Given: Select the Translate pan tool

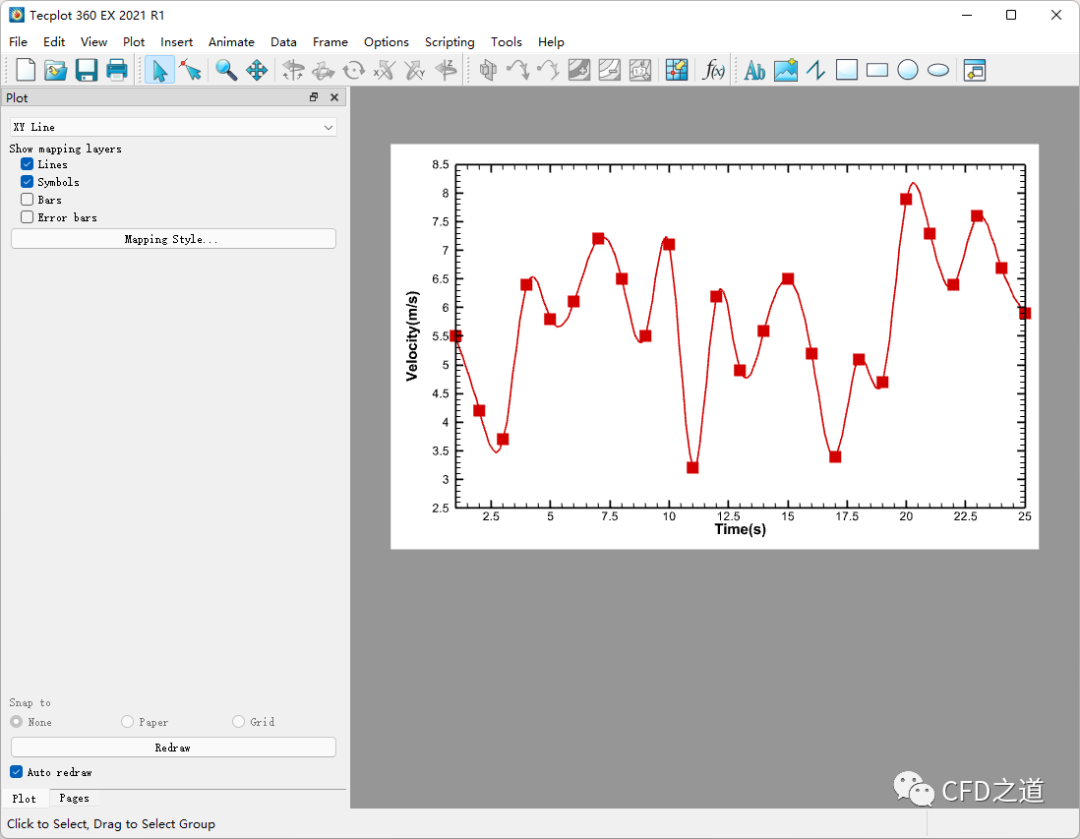Looking at the screenshot, I should click(256, 70).
